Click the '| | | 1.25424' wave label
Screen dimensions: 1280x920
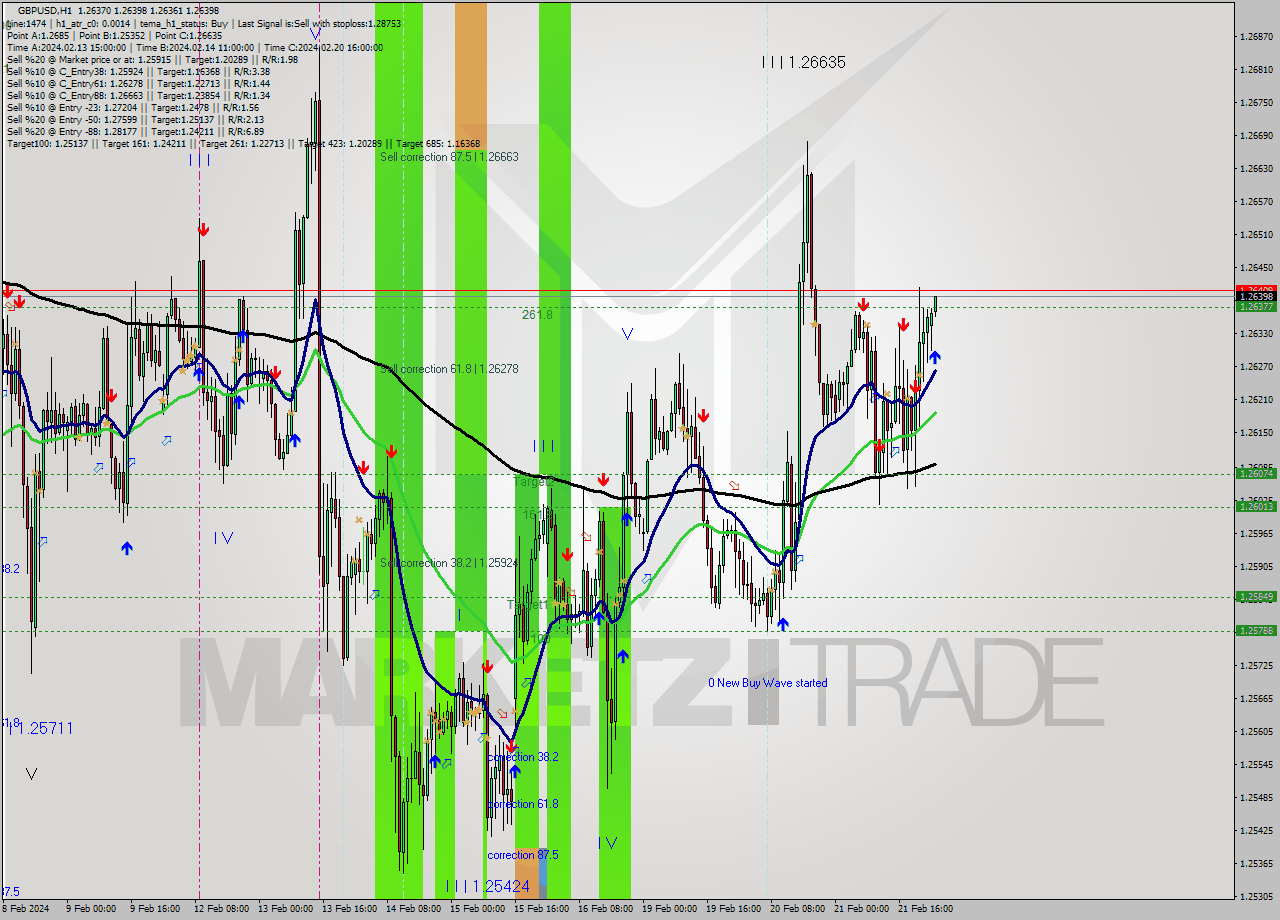[x=488, y=886]
